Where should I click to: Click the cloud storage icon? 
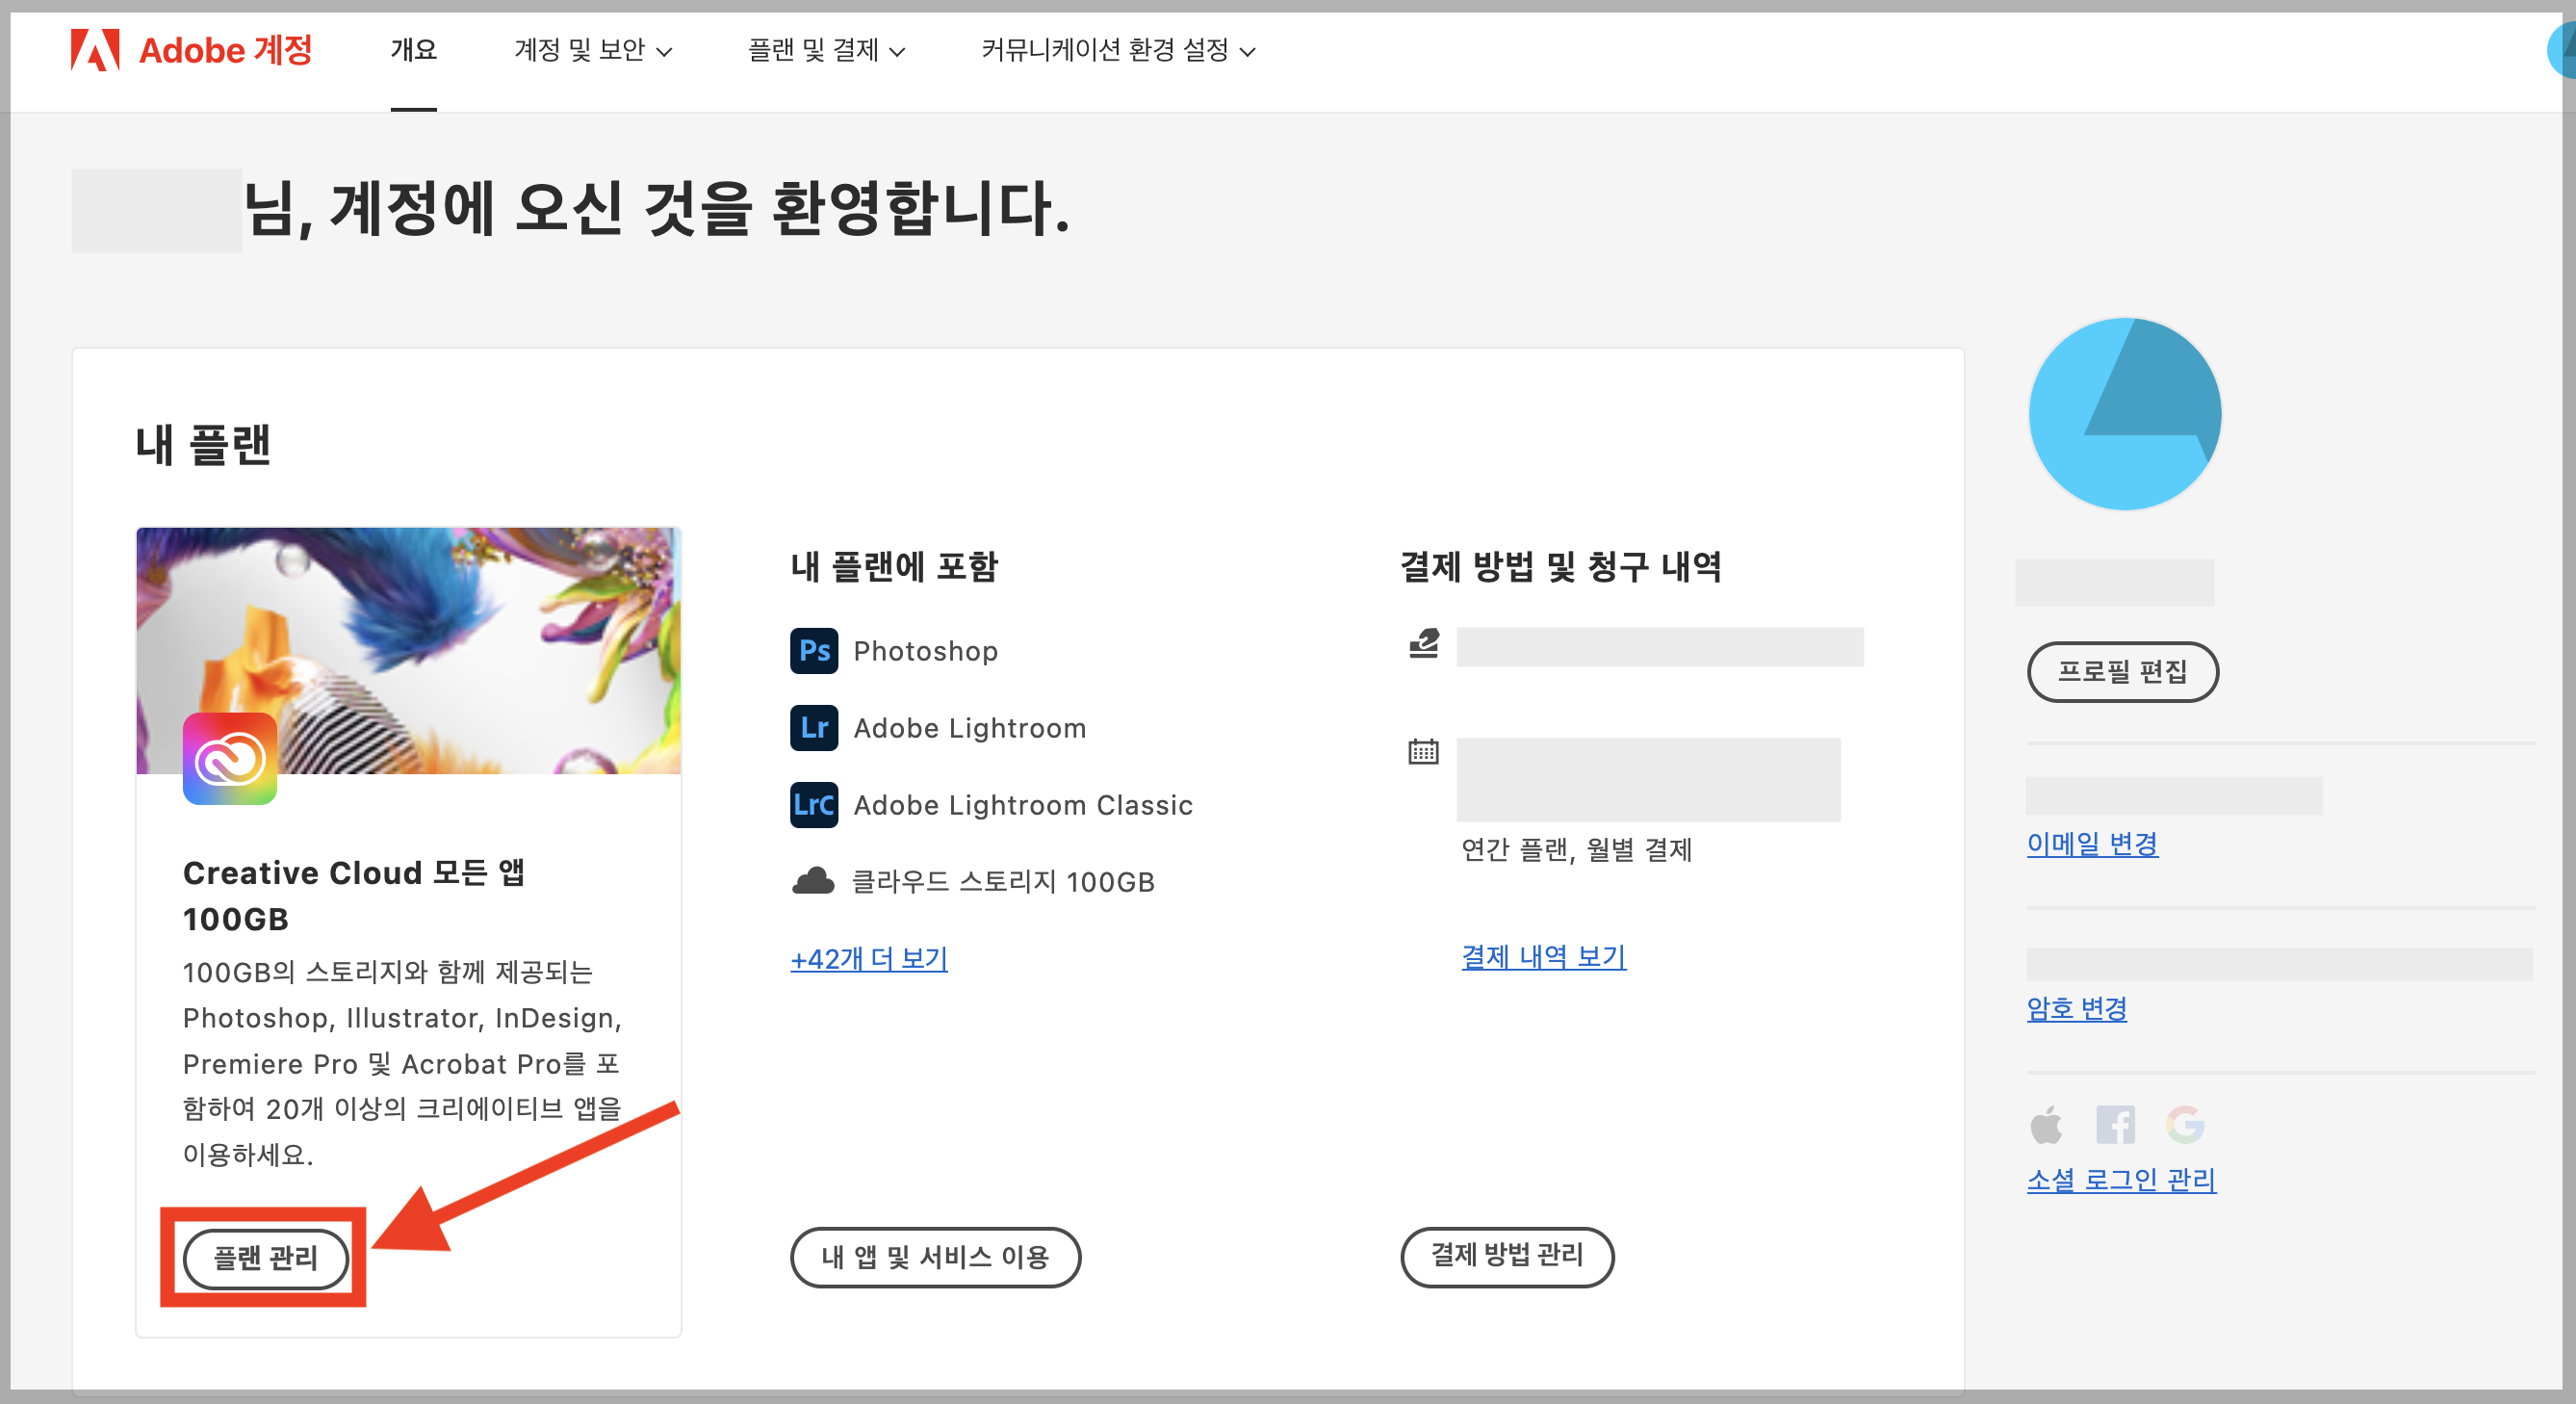tap(813, 882)
